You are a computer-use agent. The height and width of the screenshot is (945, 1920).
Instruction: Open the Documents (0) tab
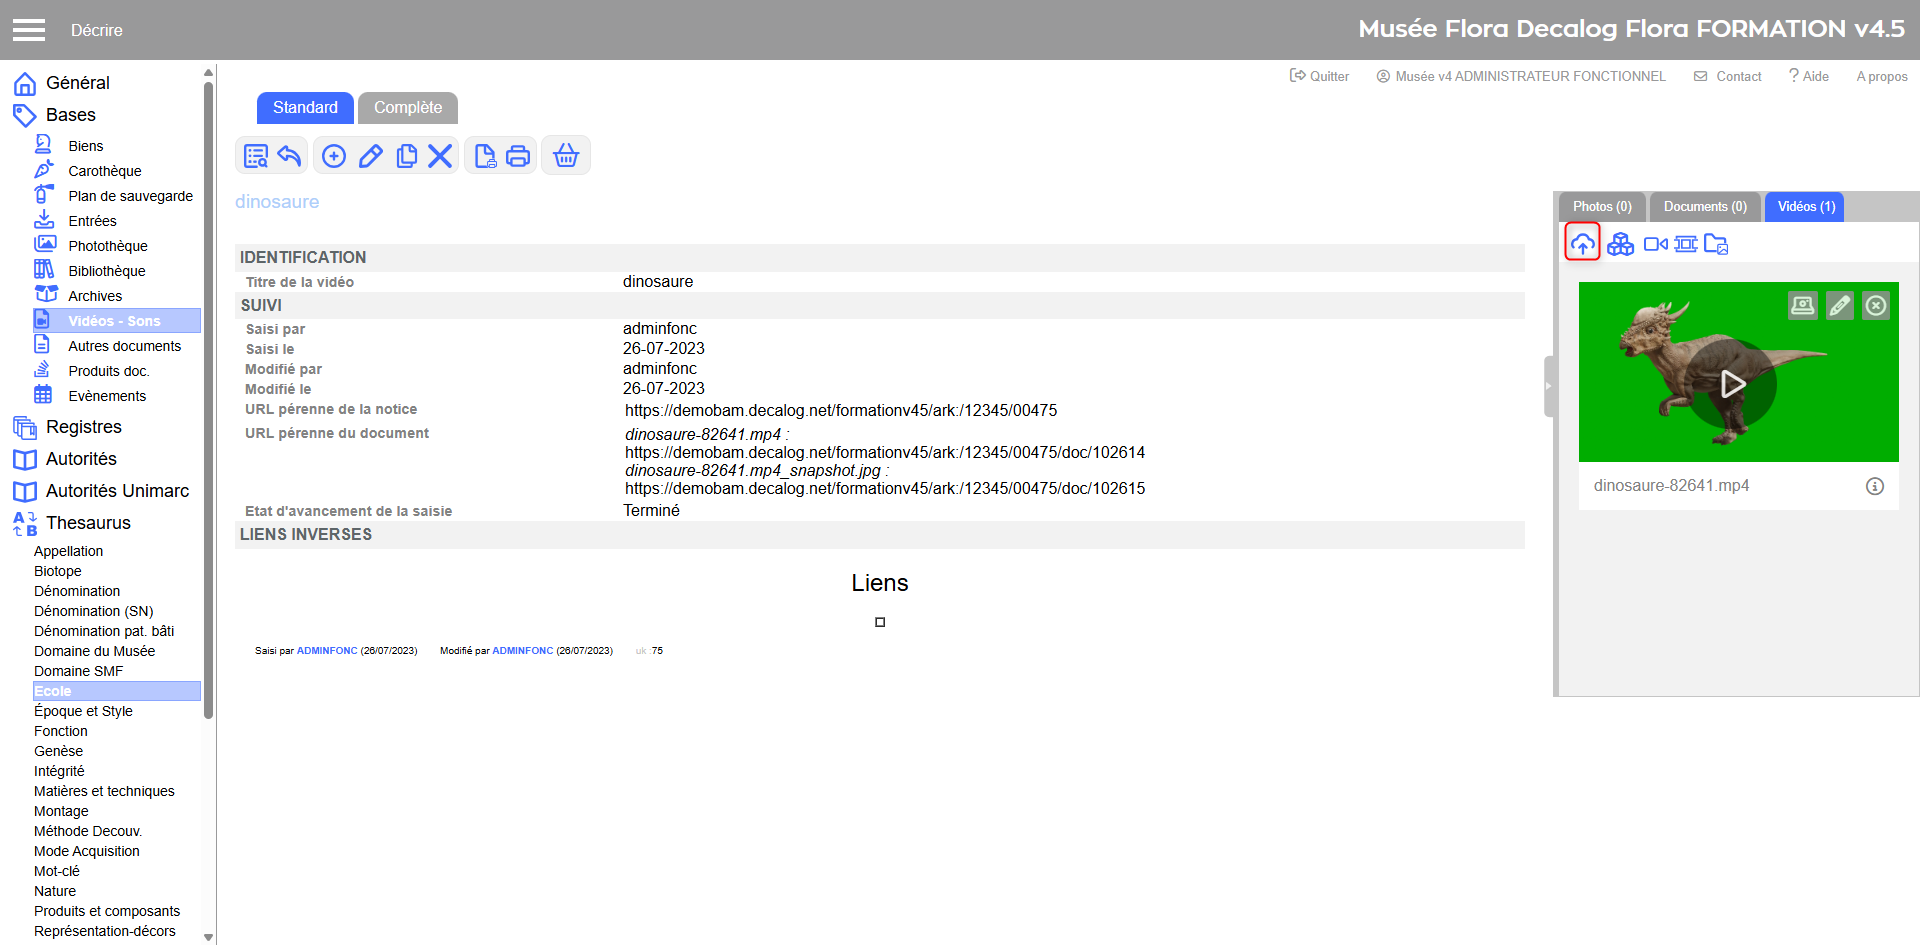[1704, 207]
